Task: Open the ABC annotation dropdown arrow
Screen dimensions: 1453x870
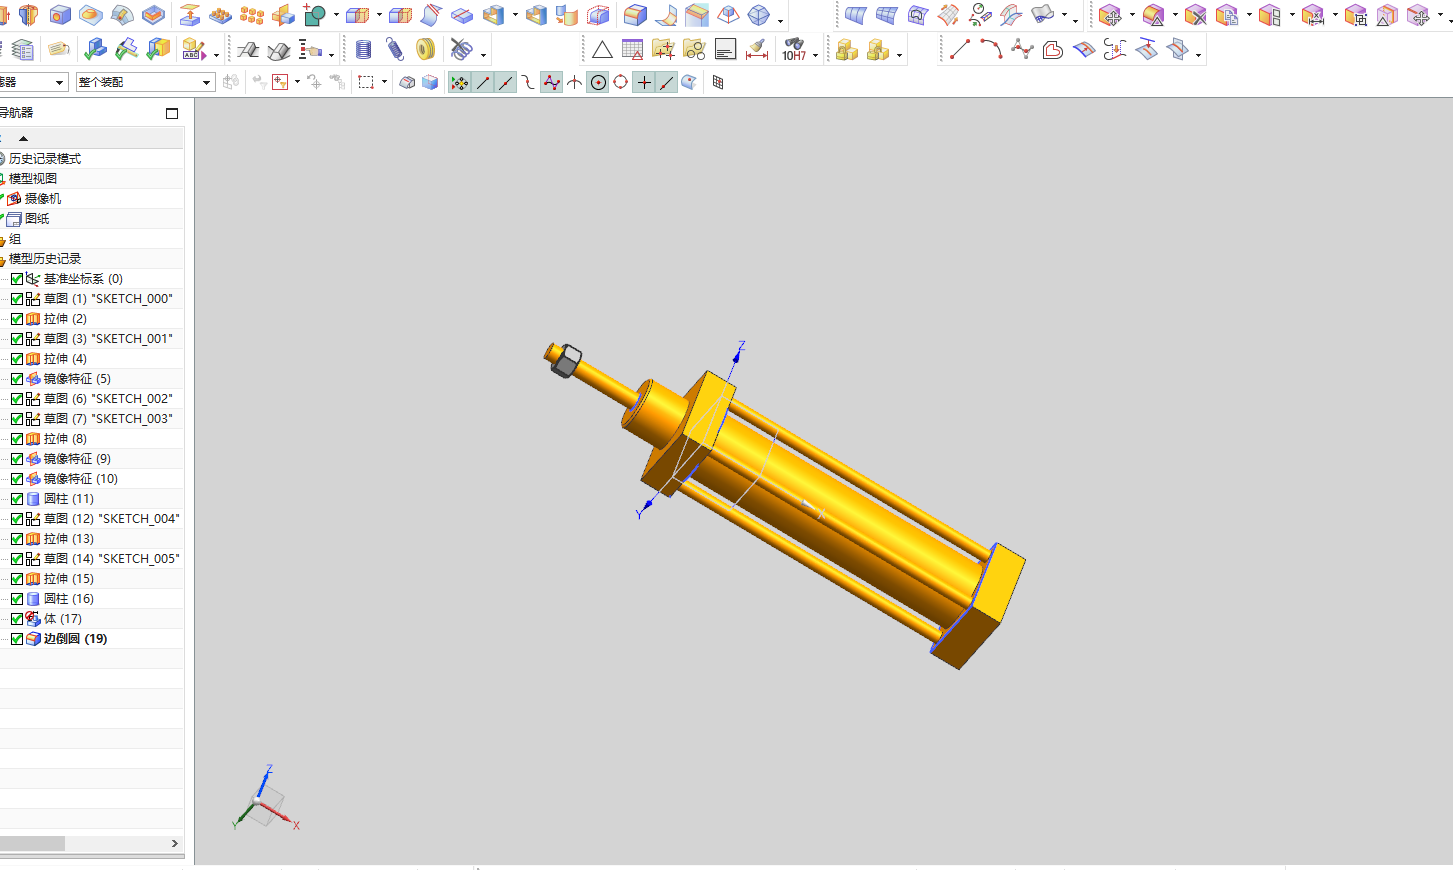Action: [216, 53]
